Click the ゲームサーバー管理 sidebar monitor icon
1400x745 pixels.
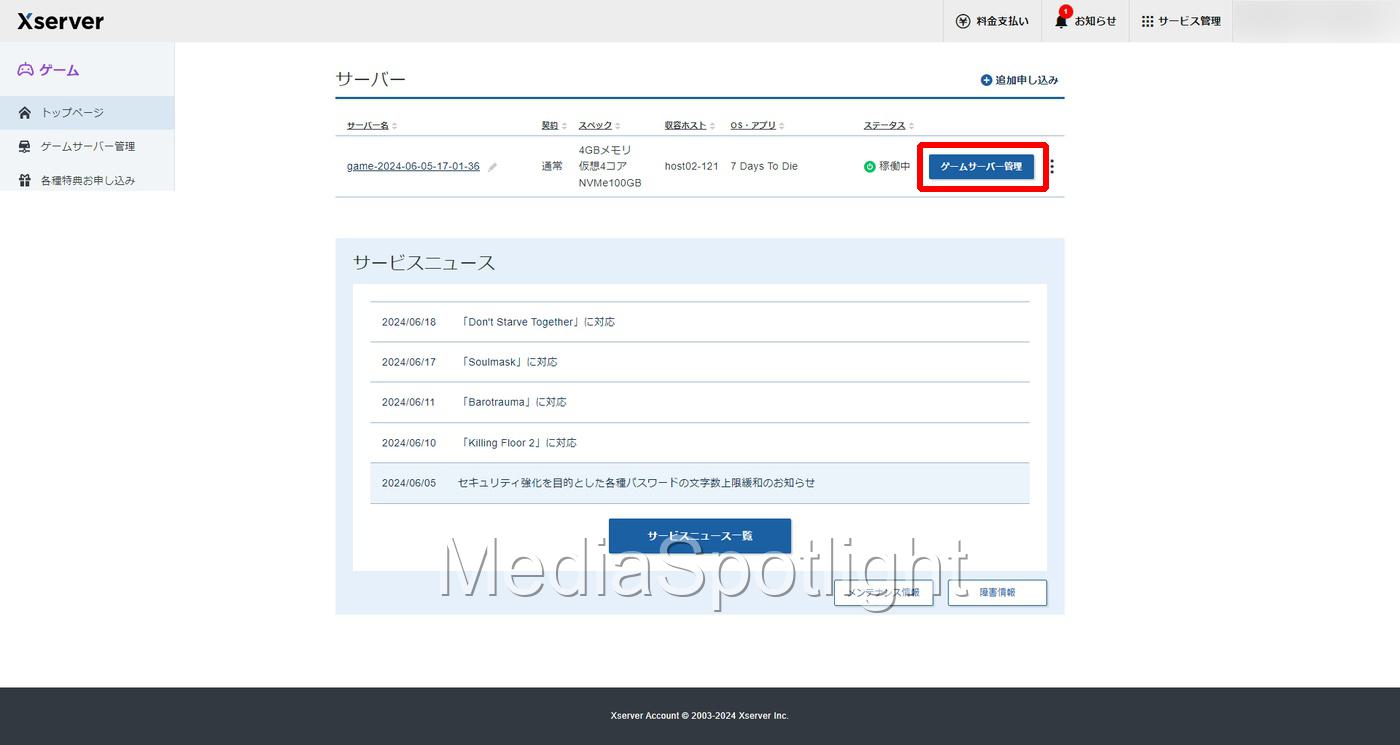[22, 145]
